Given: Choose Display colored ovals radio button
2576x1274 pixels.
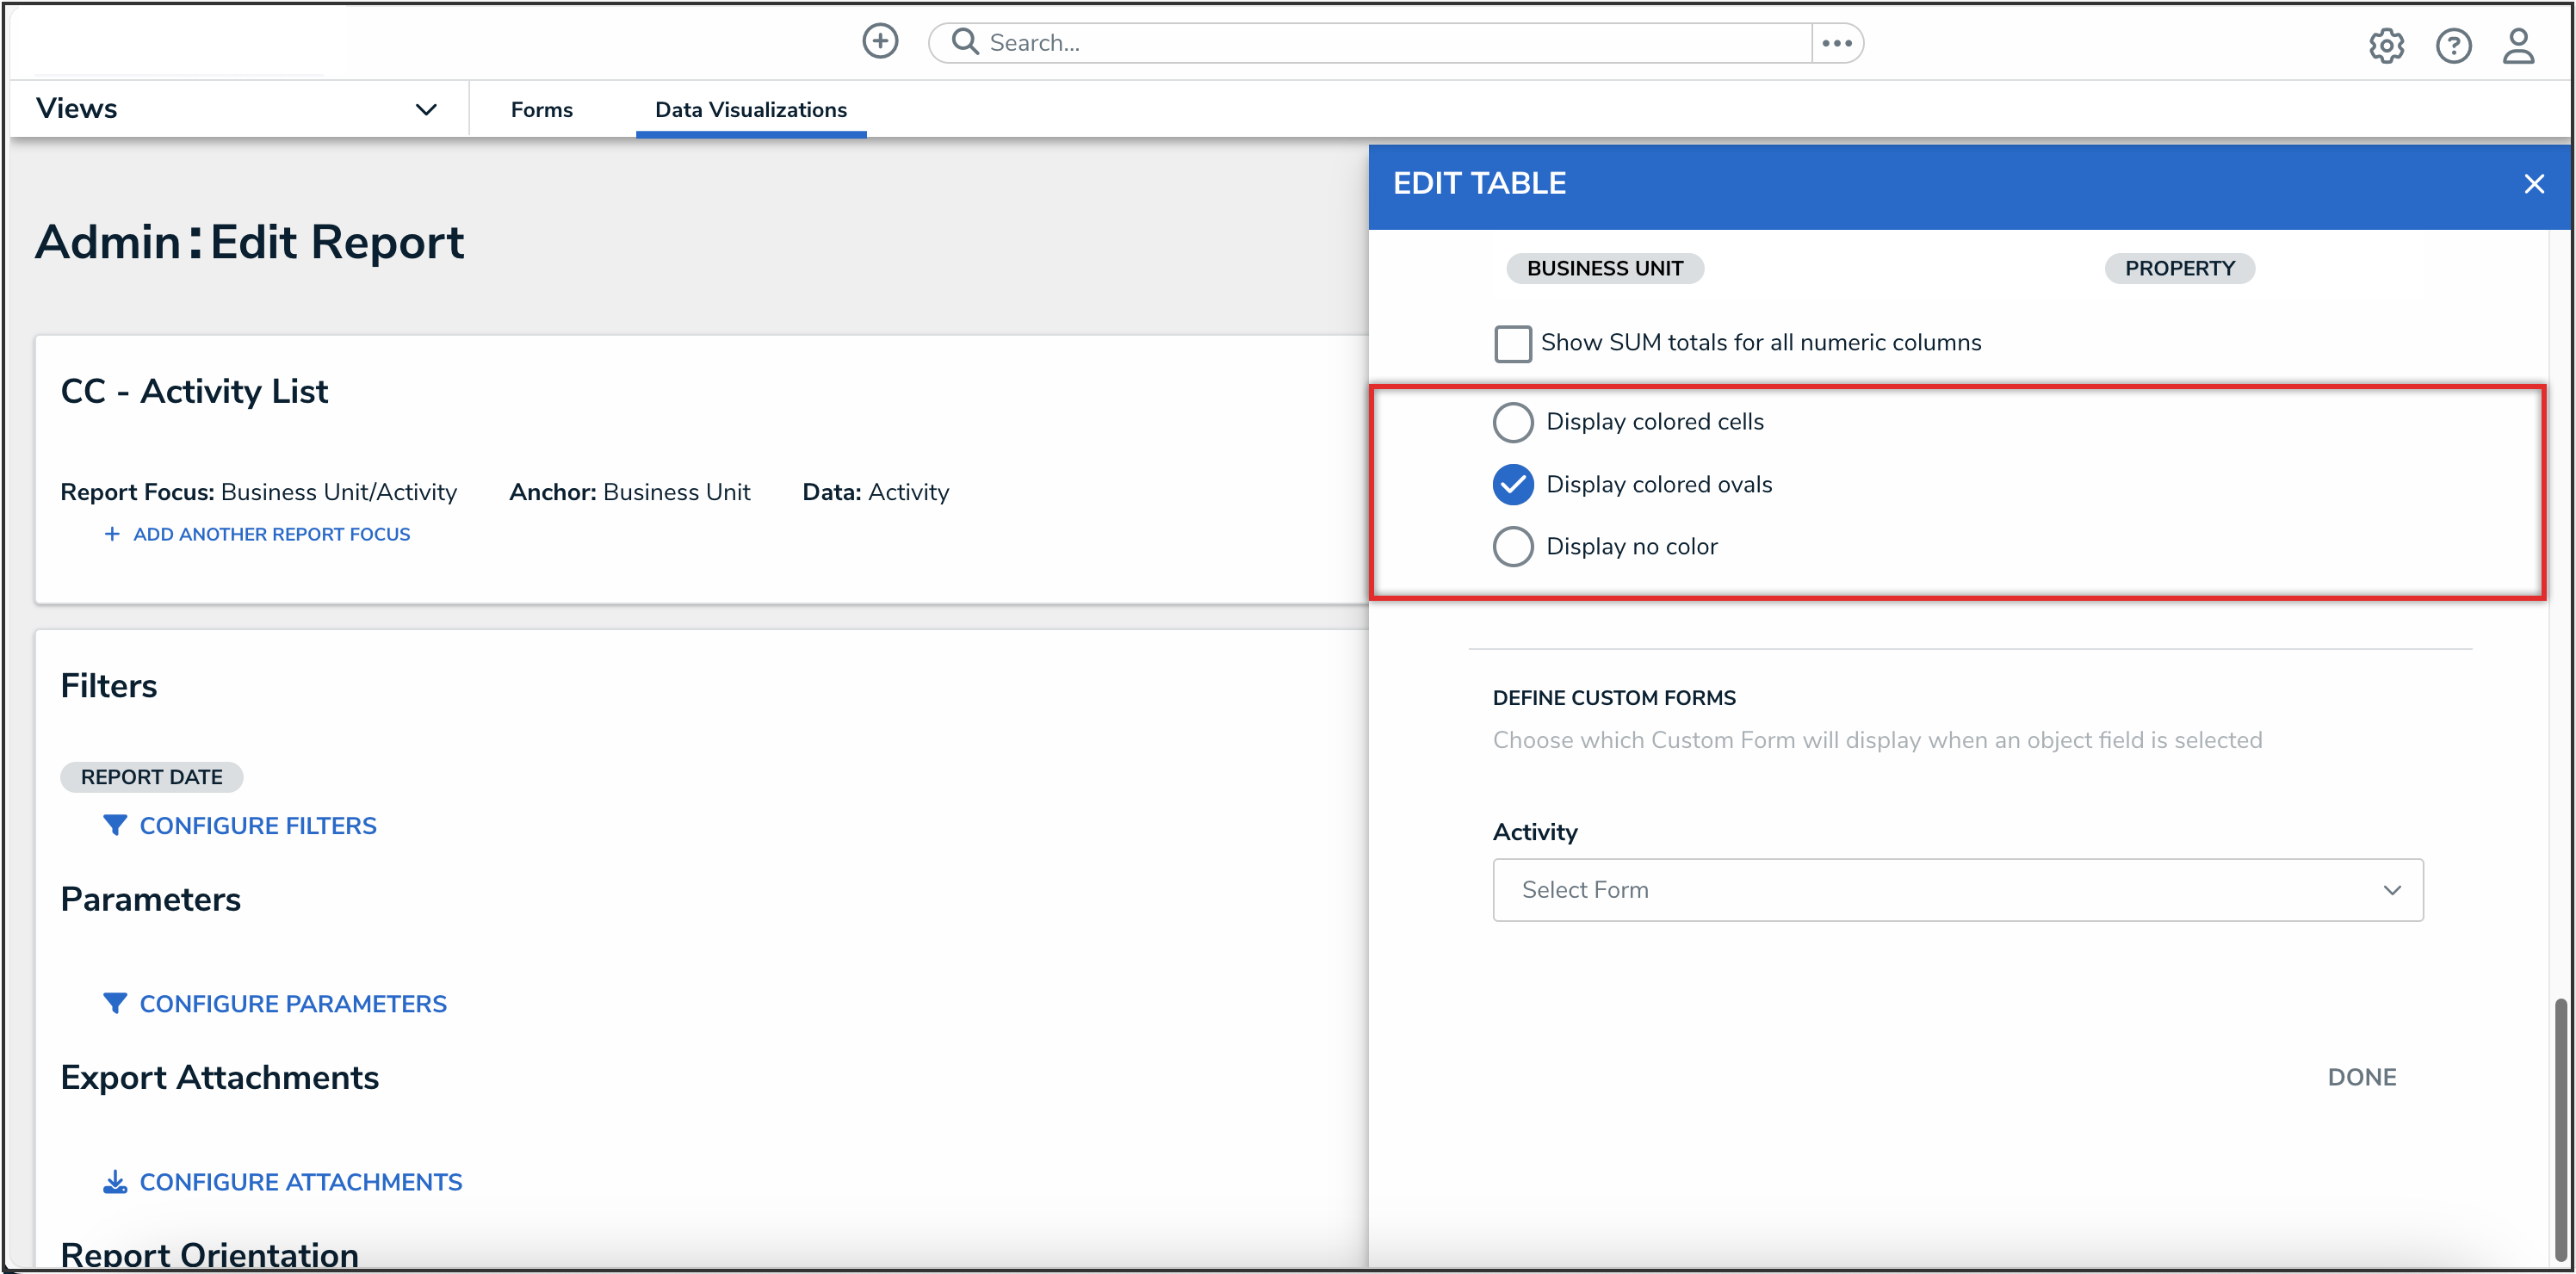Looking at the screenshot, I should (1512, 484).
